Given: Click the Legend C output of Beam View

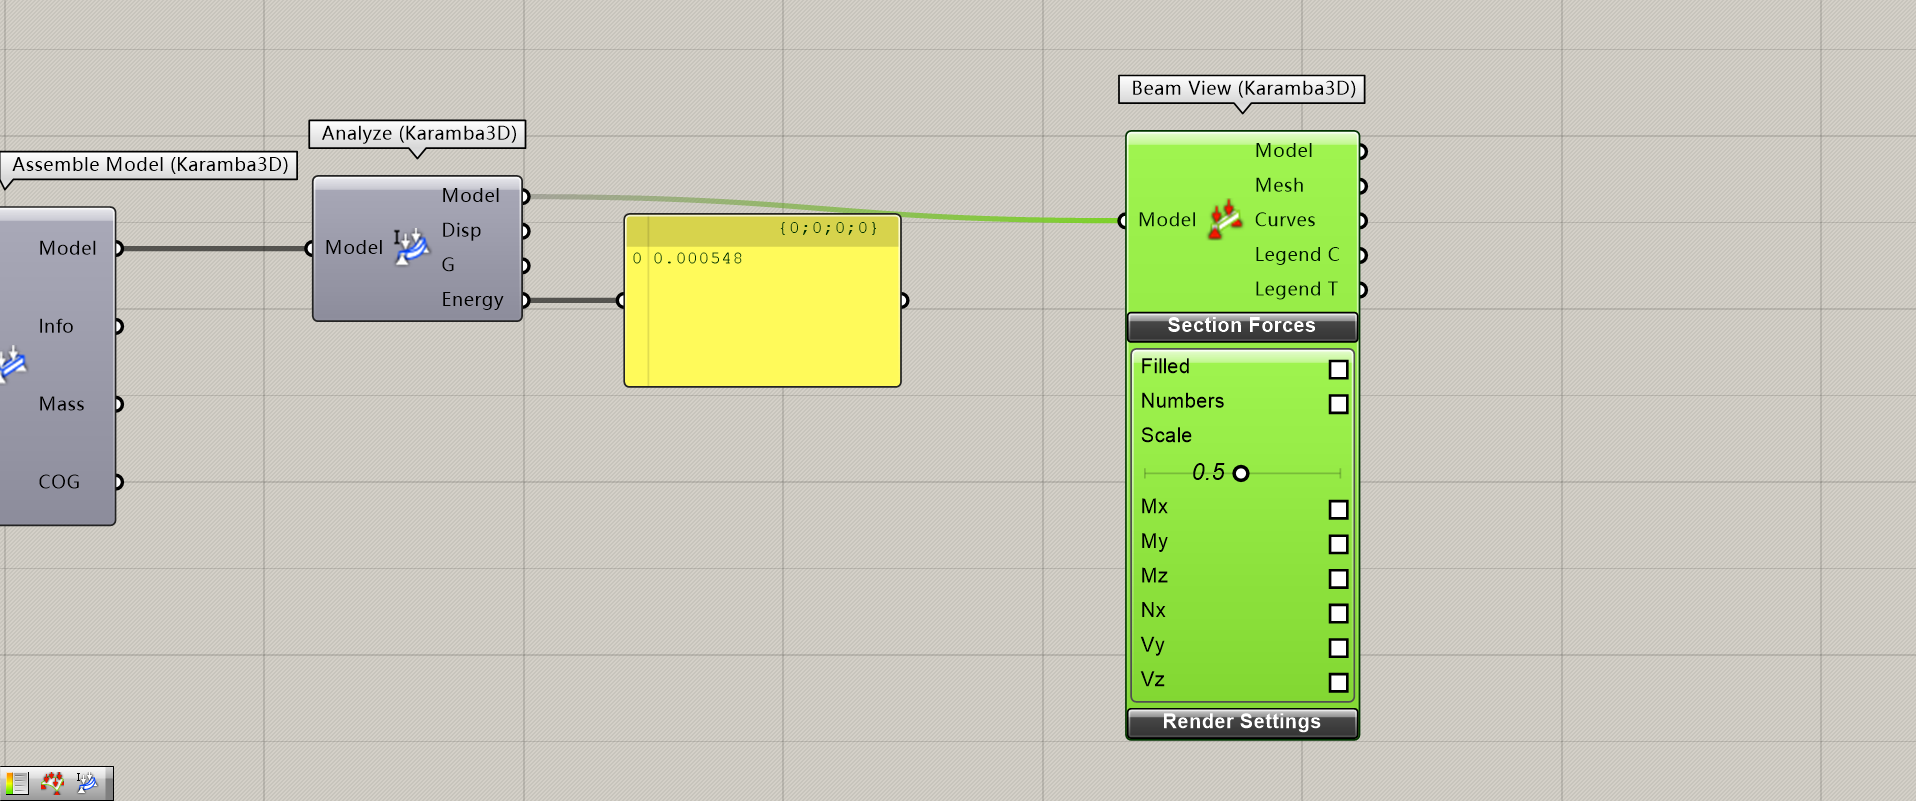Looking at the screenshot, I should click(x=1361, y=255).
